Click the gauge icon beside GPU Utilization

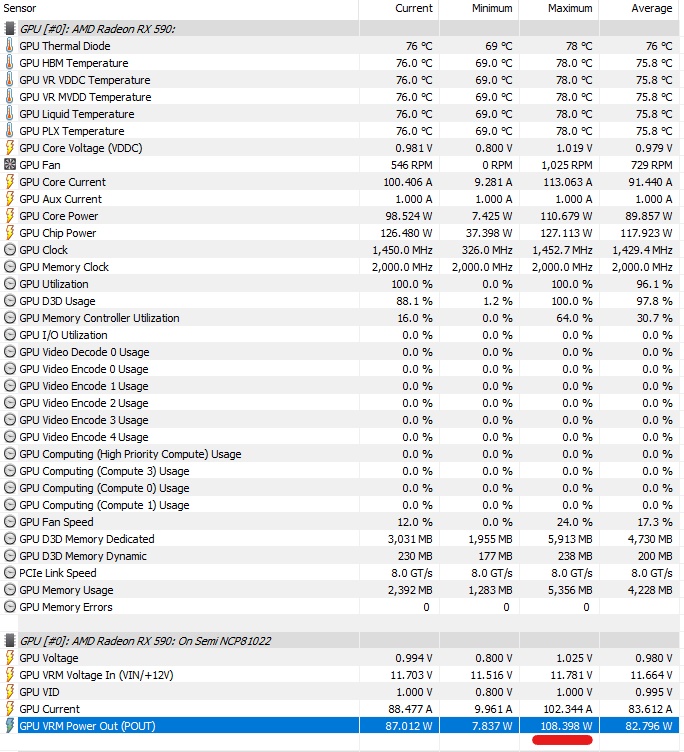coord(10,284)
